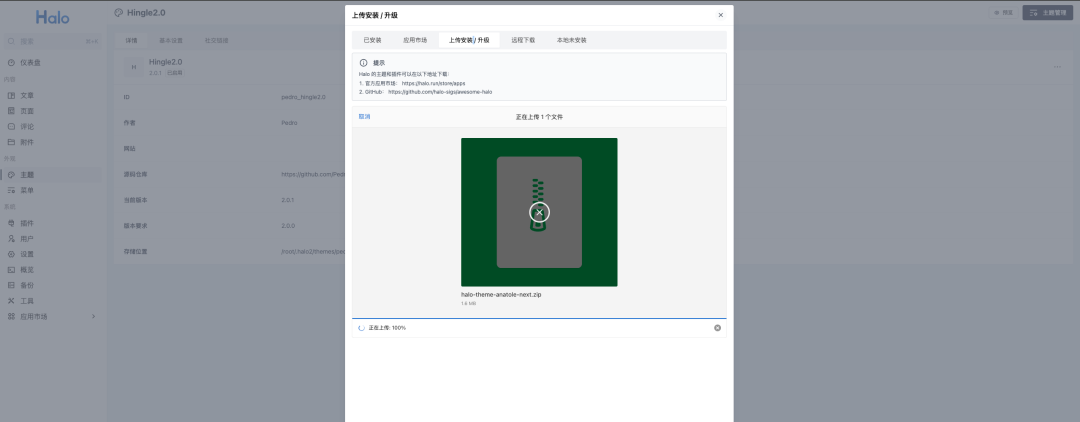Click the pedro_hingle2.0 ID value

point(304,97)
